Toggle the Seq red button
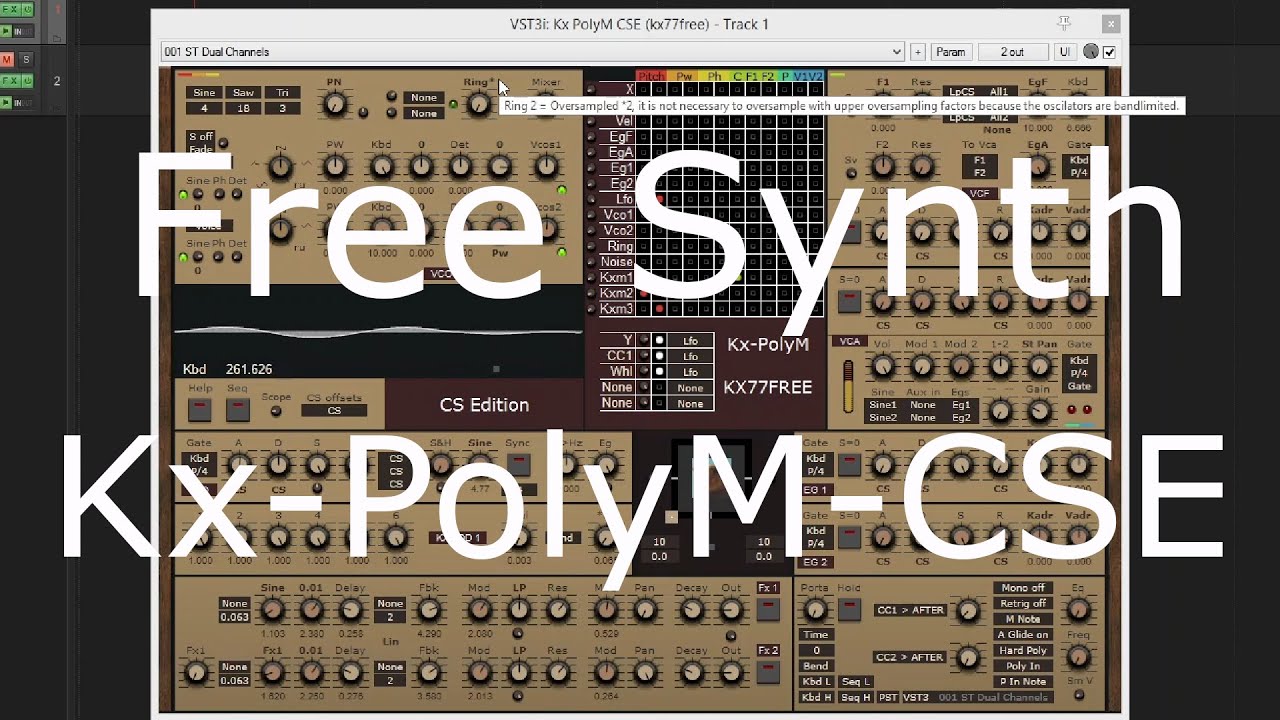 (x=237, y=409)
